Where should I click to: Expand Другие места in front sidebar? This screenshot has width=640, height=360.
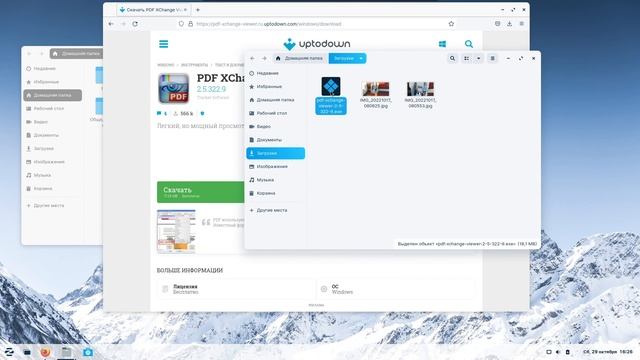click(276, 210)
